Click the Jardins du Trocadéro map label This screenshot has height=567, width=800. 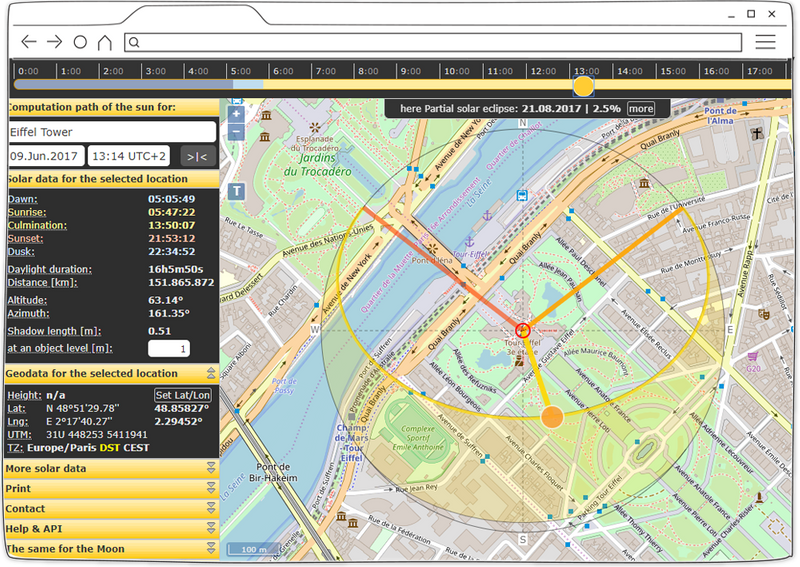tap(317, 165)
